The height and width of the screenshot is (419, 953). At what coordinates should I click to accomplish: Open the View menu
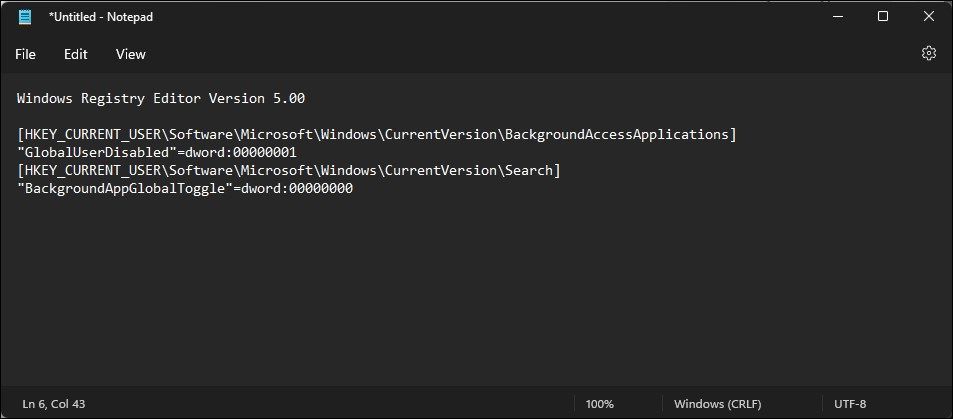pos(130,54)
